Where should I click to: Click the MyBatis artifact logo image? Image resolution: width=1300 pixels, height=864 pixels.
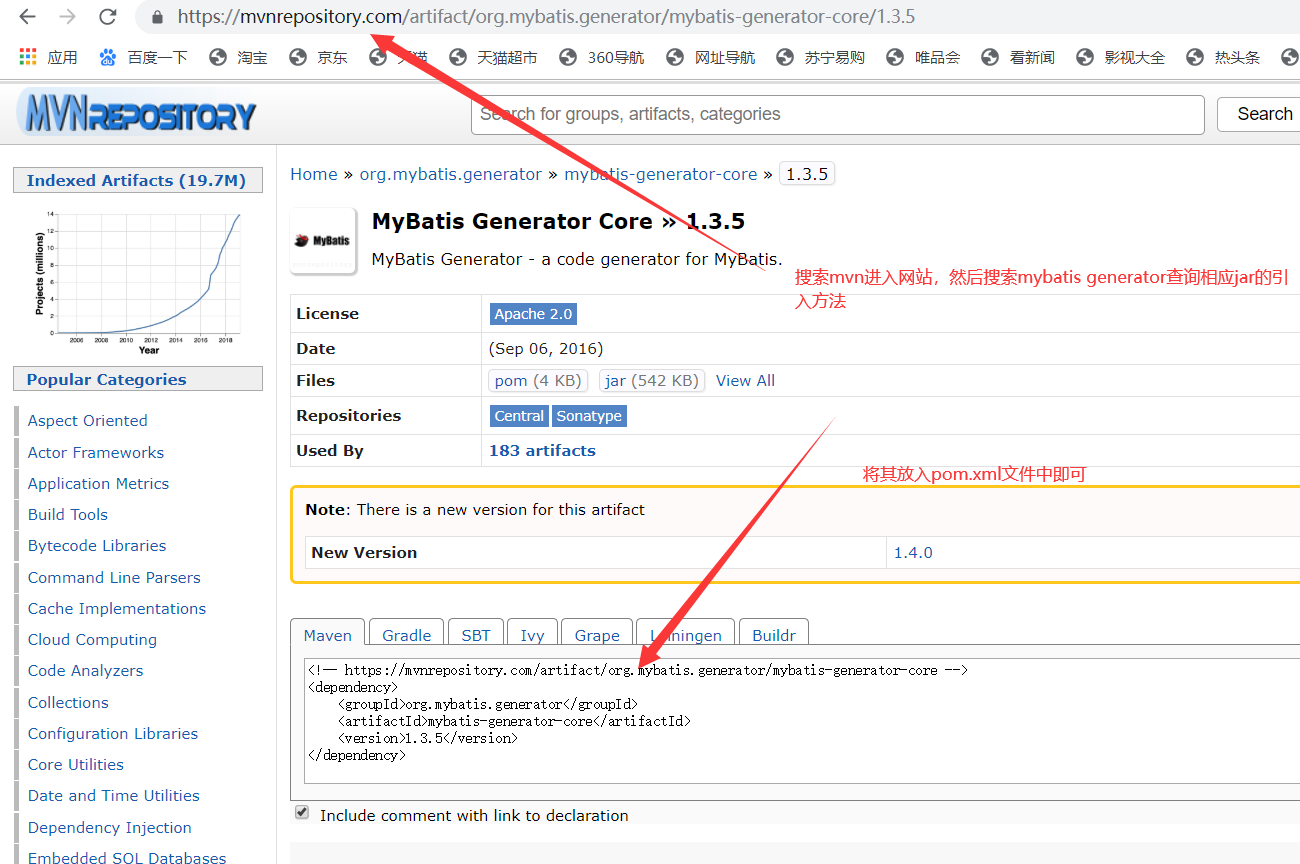(323, 241)
